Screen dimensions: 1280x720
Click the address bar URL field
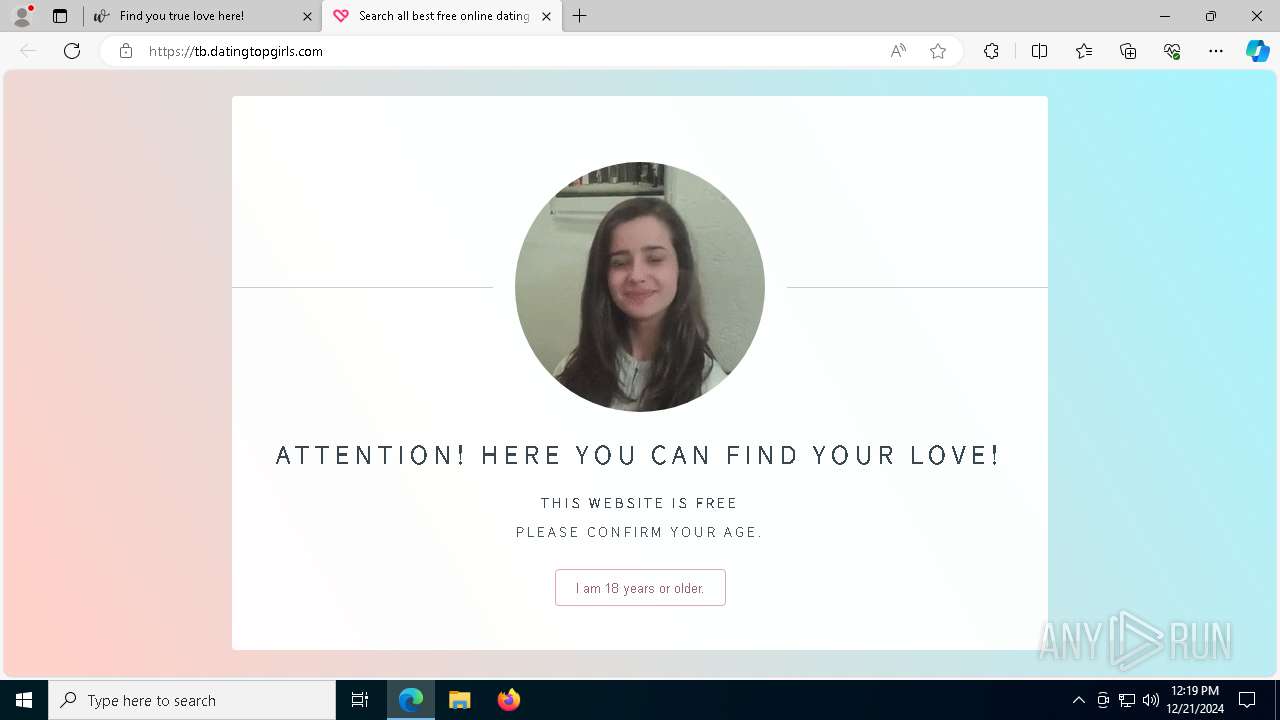point(510,51)
